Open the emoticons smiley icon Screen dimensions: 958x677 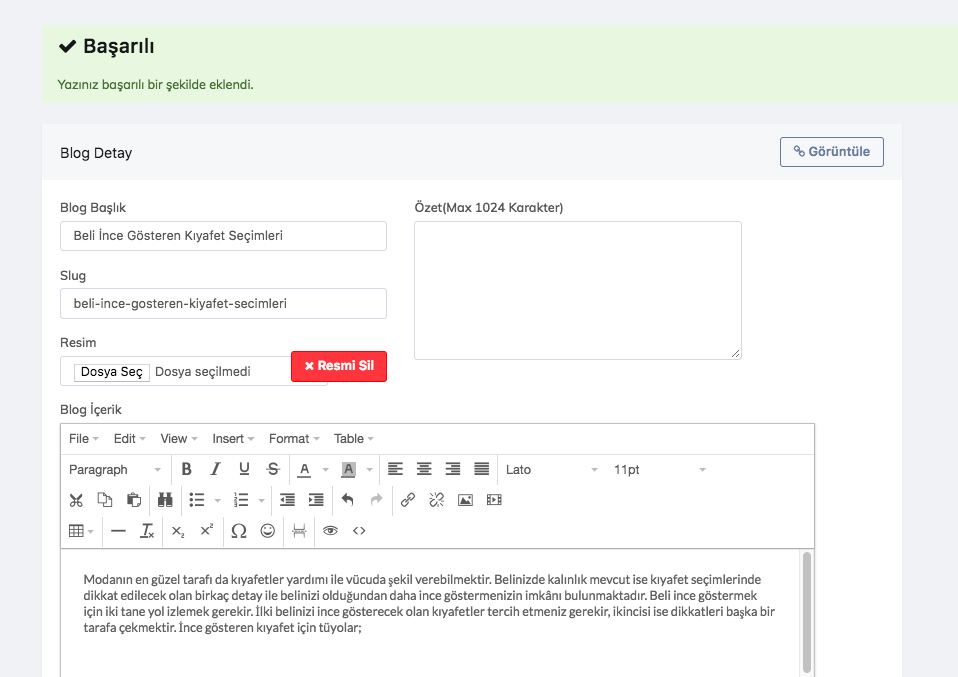tap(268, 531)
